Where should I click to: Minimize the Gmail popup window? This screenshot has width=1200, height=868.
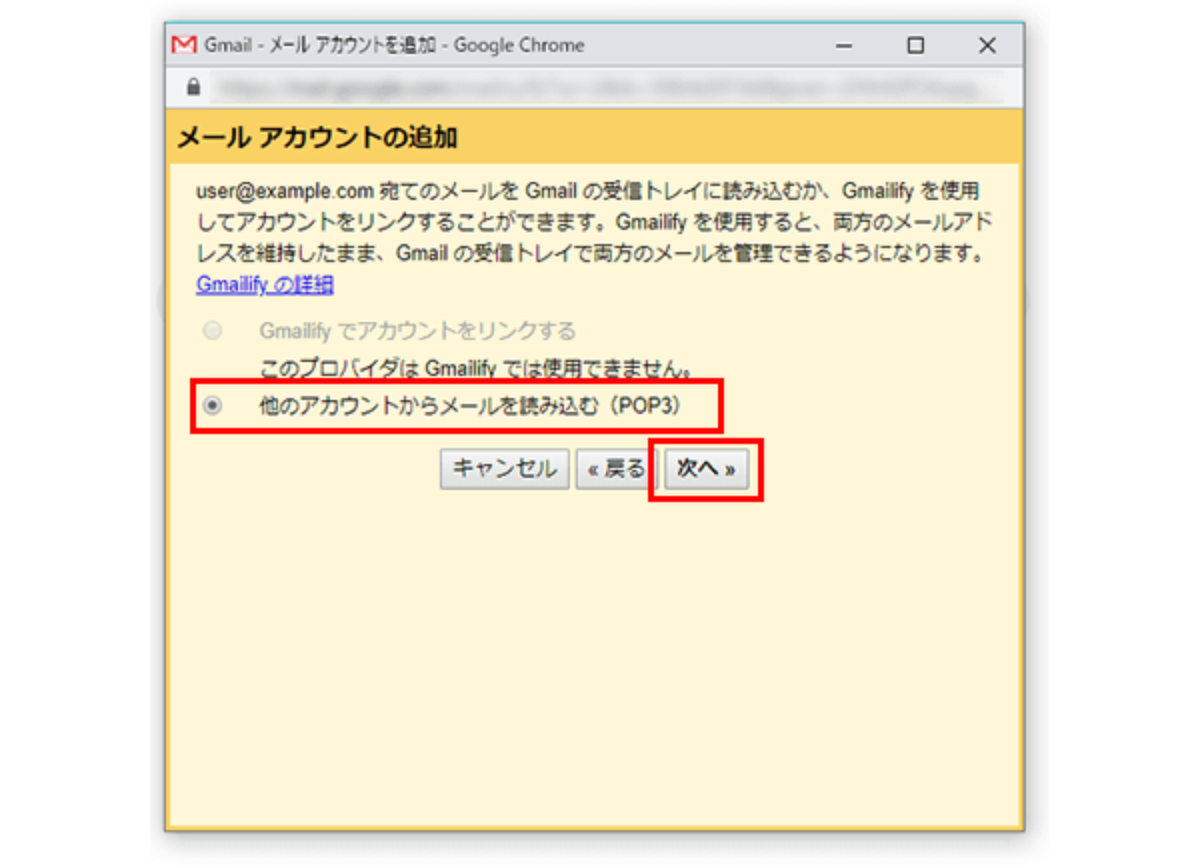coord(844,46)
